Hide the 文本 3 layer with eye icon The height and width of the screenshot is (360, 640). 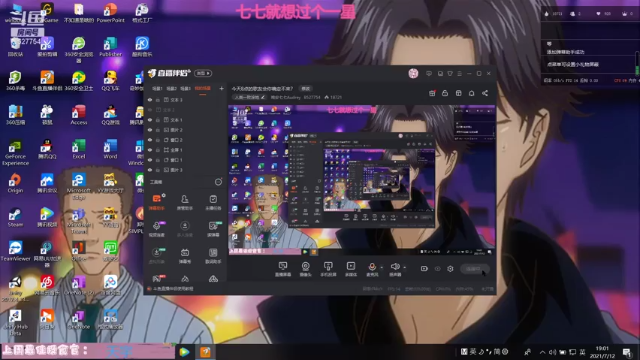pyautogui.click(x=150, y=100)
